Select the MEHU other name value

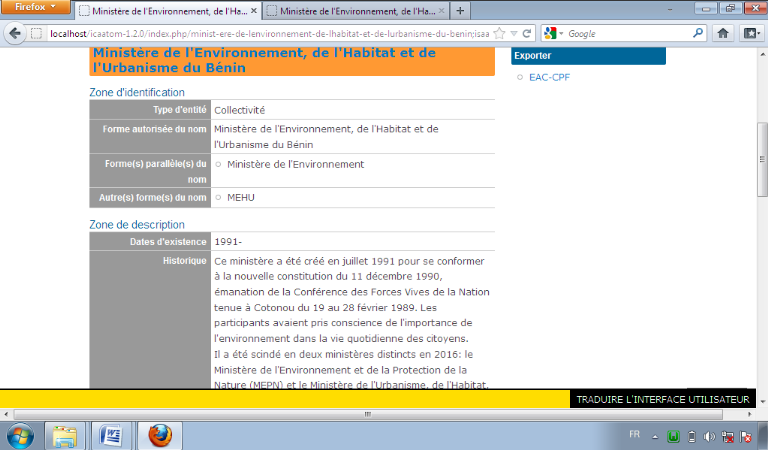click(240, 197)
